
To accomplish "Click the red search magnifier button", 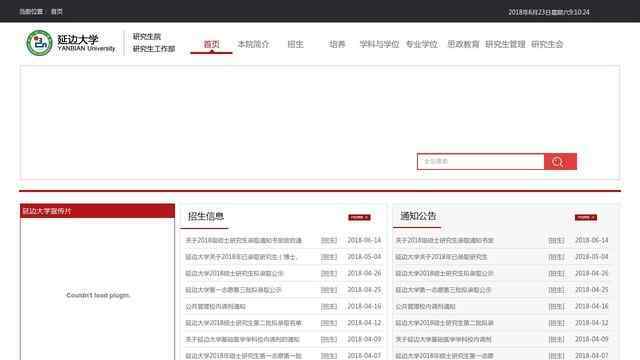I will [x=560, y=162].
